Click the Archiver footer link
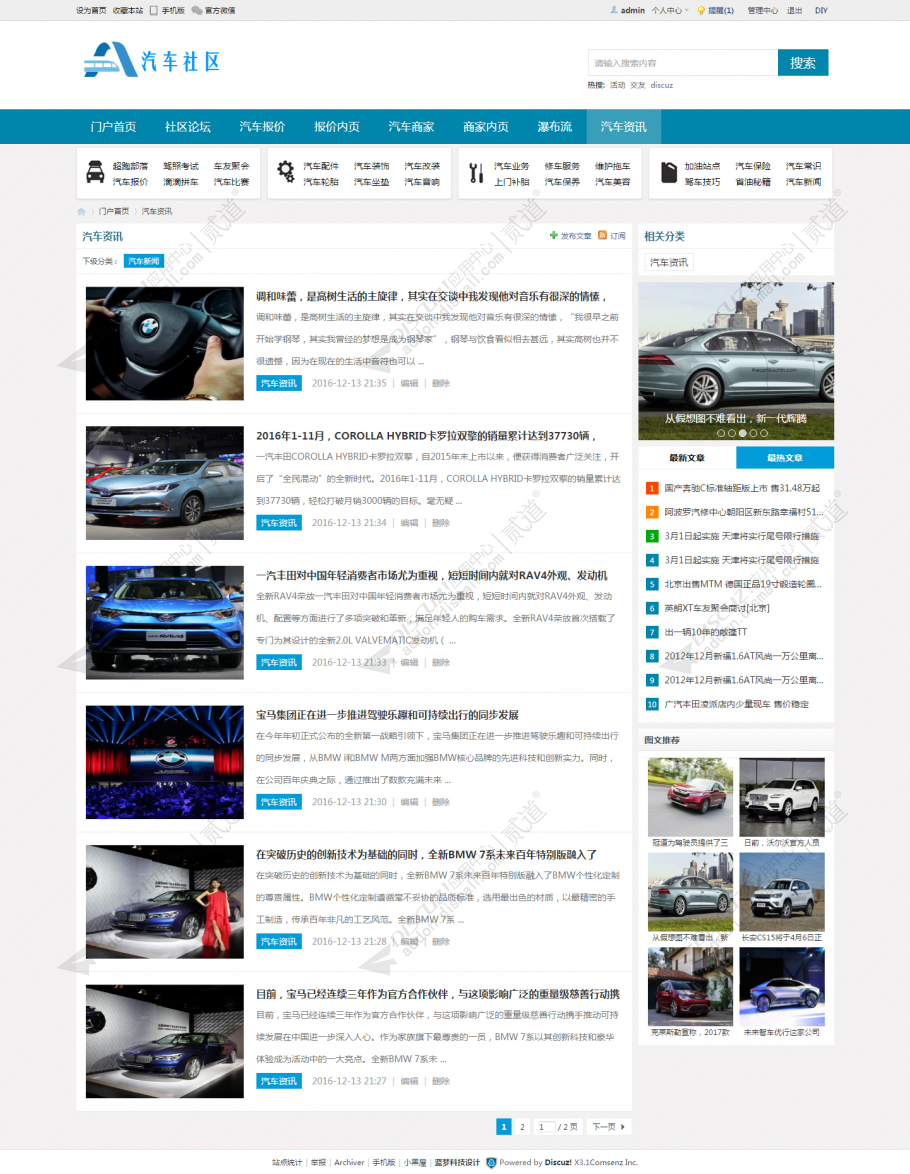Screen dimensions: 910x1174 coord(349,1163)
